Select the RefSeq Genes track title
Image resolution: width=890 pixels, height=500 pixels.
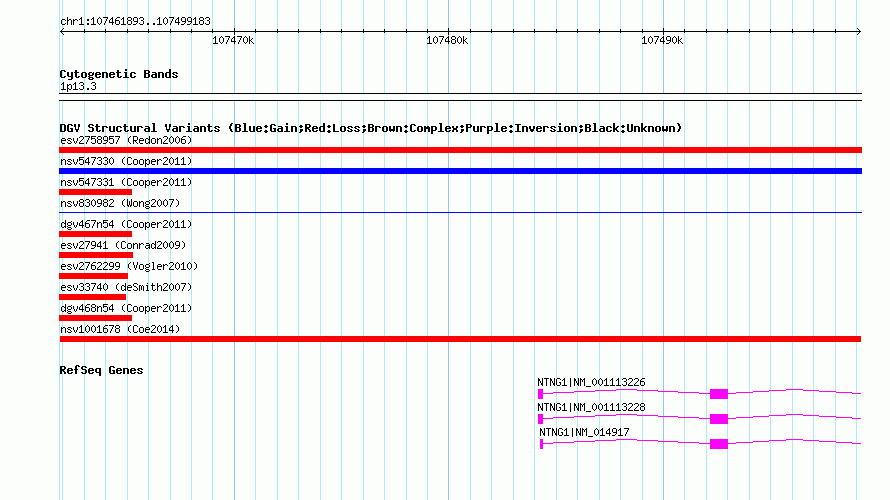(x=101, y=370)
